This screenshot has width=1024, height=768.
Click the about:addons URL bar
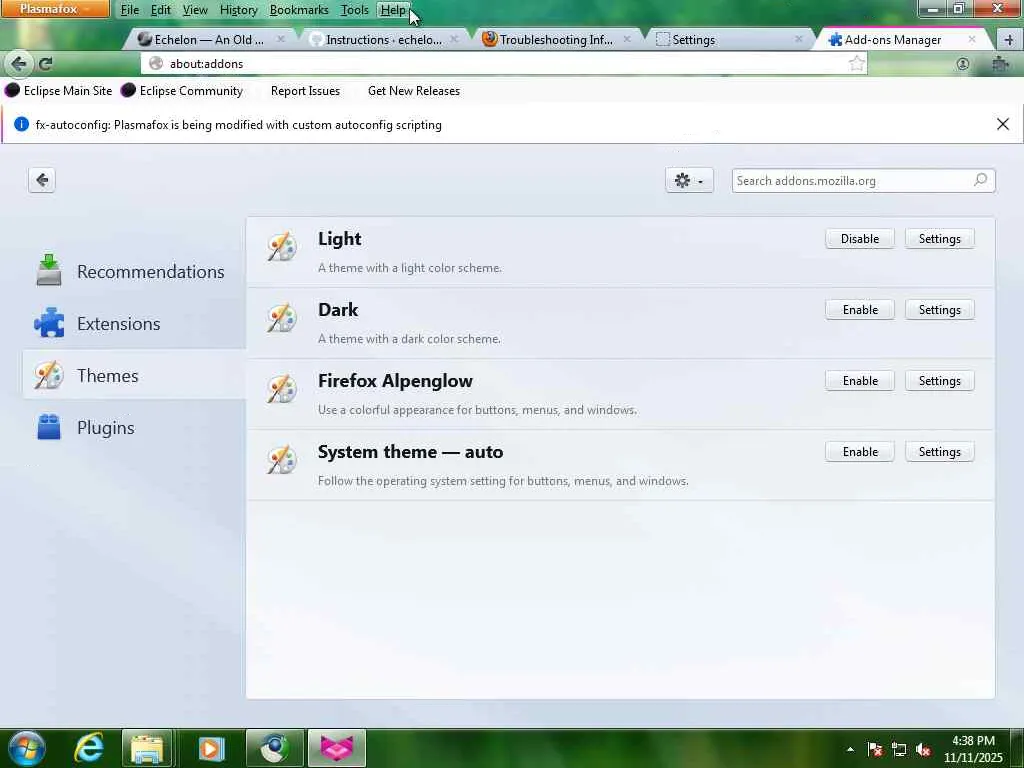tap(503, 63)
